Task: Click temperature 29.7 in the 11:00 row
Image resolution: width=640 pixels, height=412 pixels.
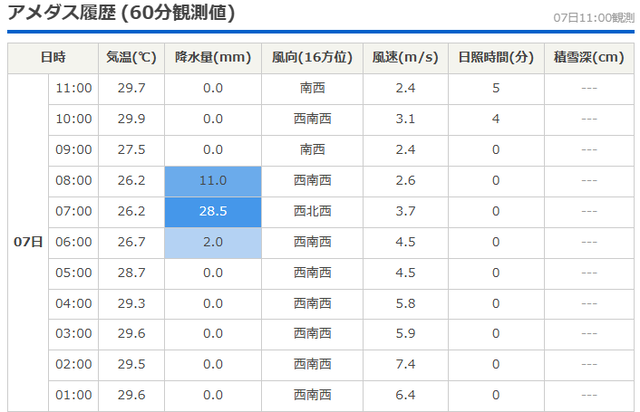Action: 131,88
